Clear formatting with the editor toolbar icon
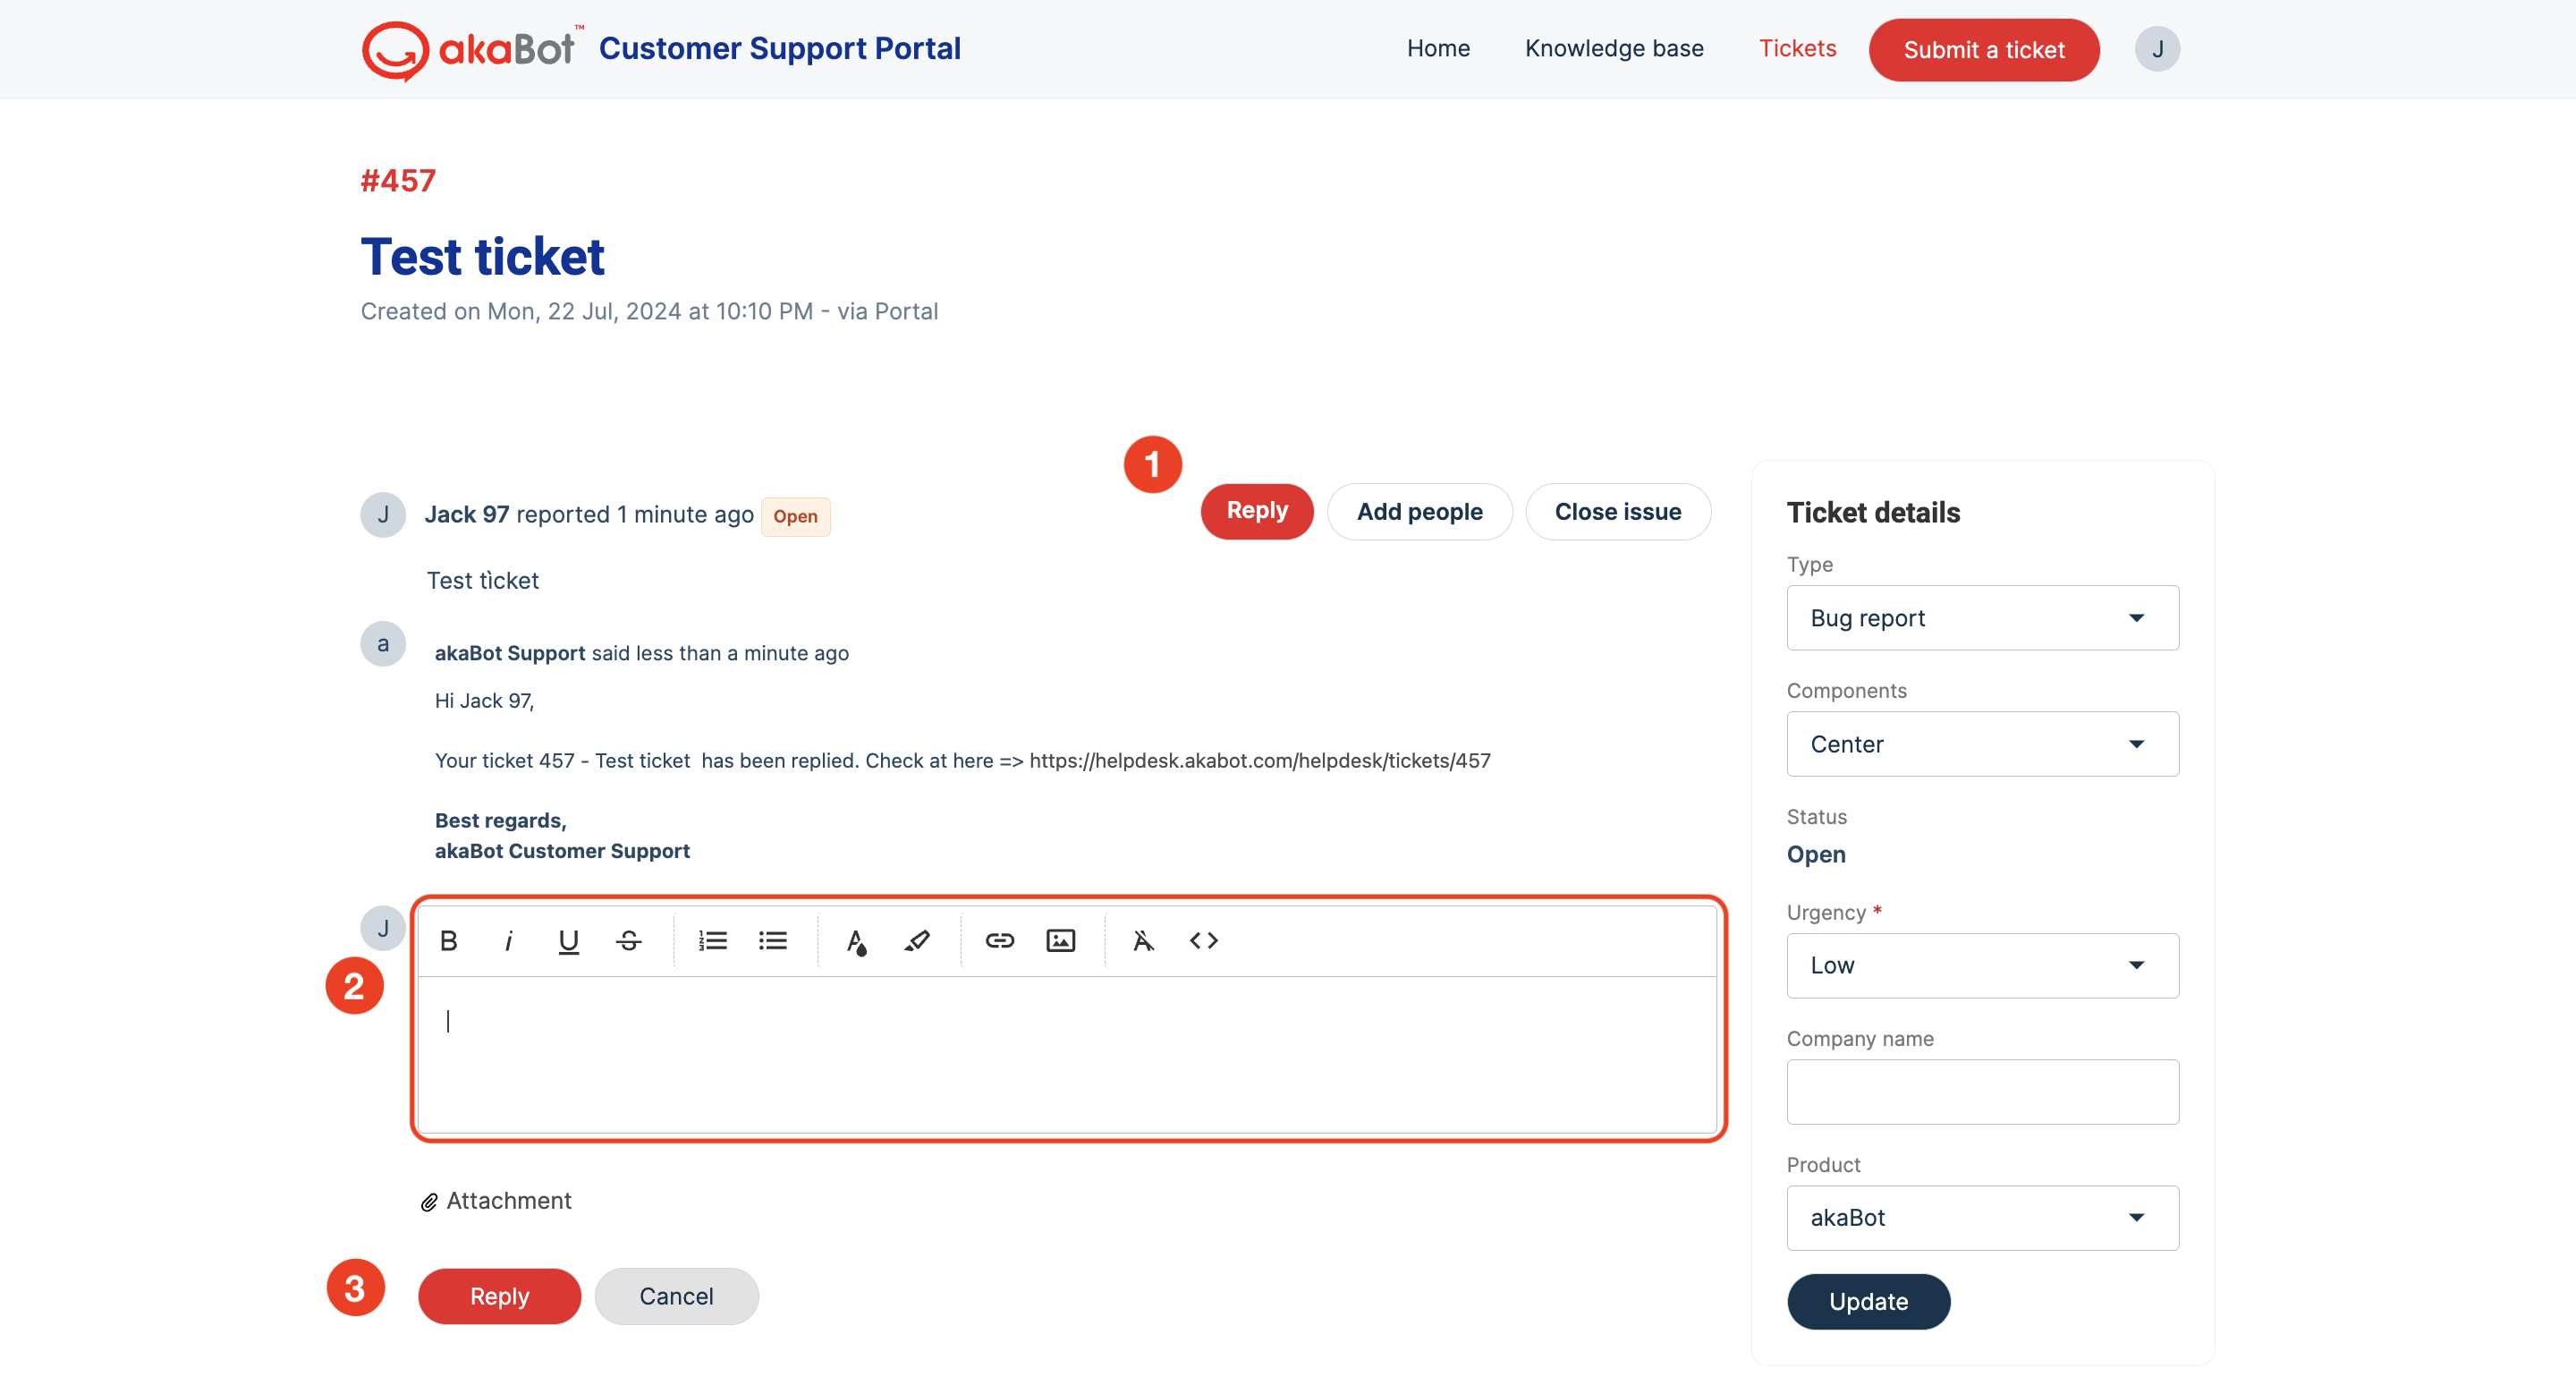This screenshot has height=1394, width=2576. [x=1143, y=940]
